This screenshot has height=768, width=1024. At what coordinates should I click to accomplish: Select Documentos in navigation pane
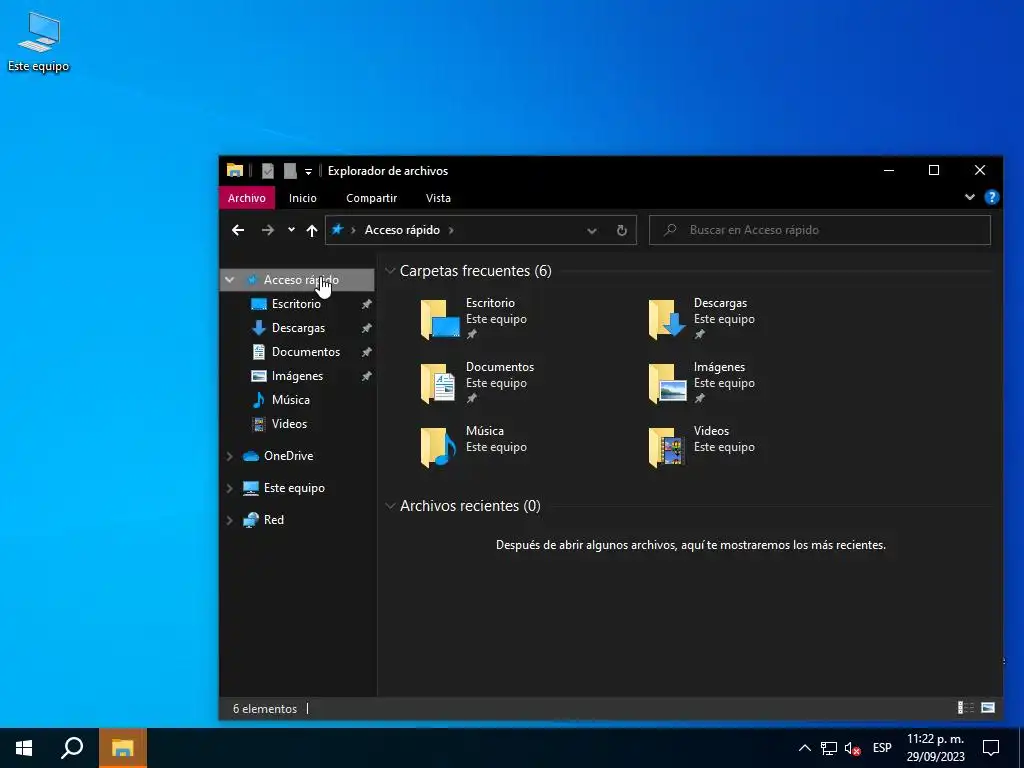[x=306, y=352]
